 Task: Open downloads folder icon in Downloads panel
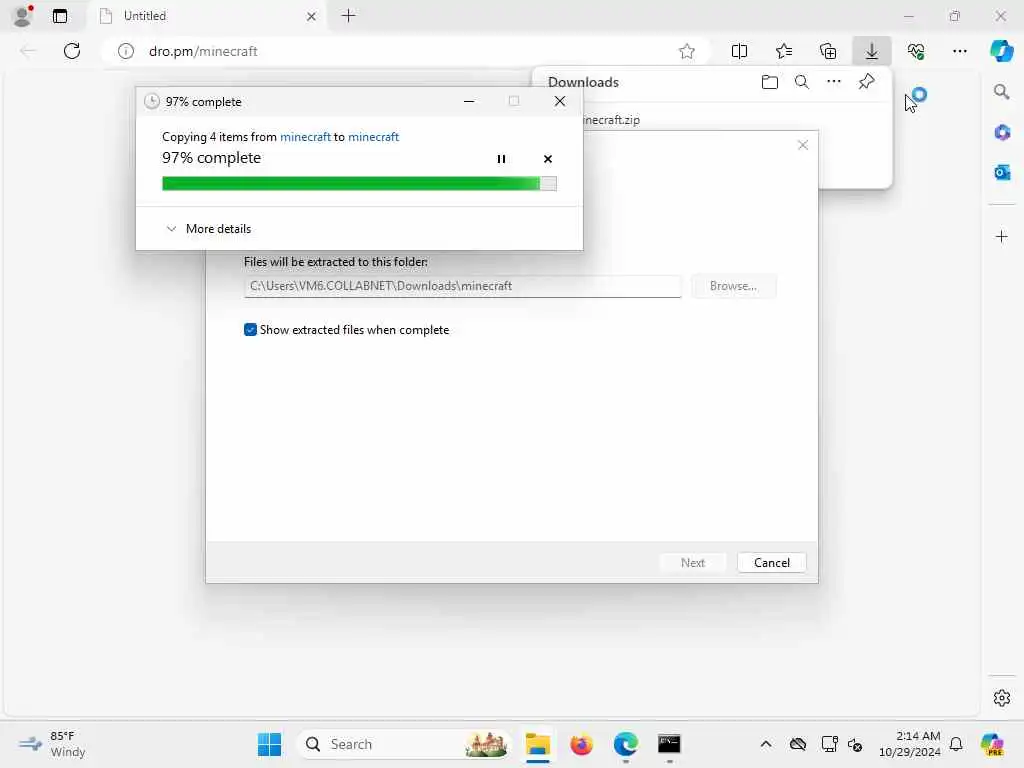770,82
